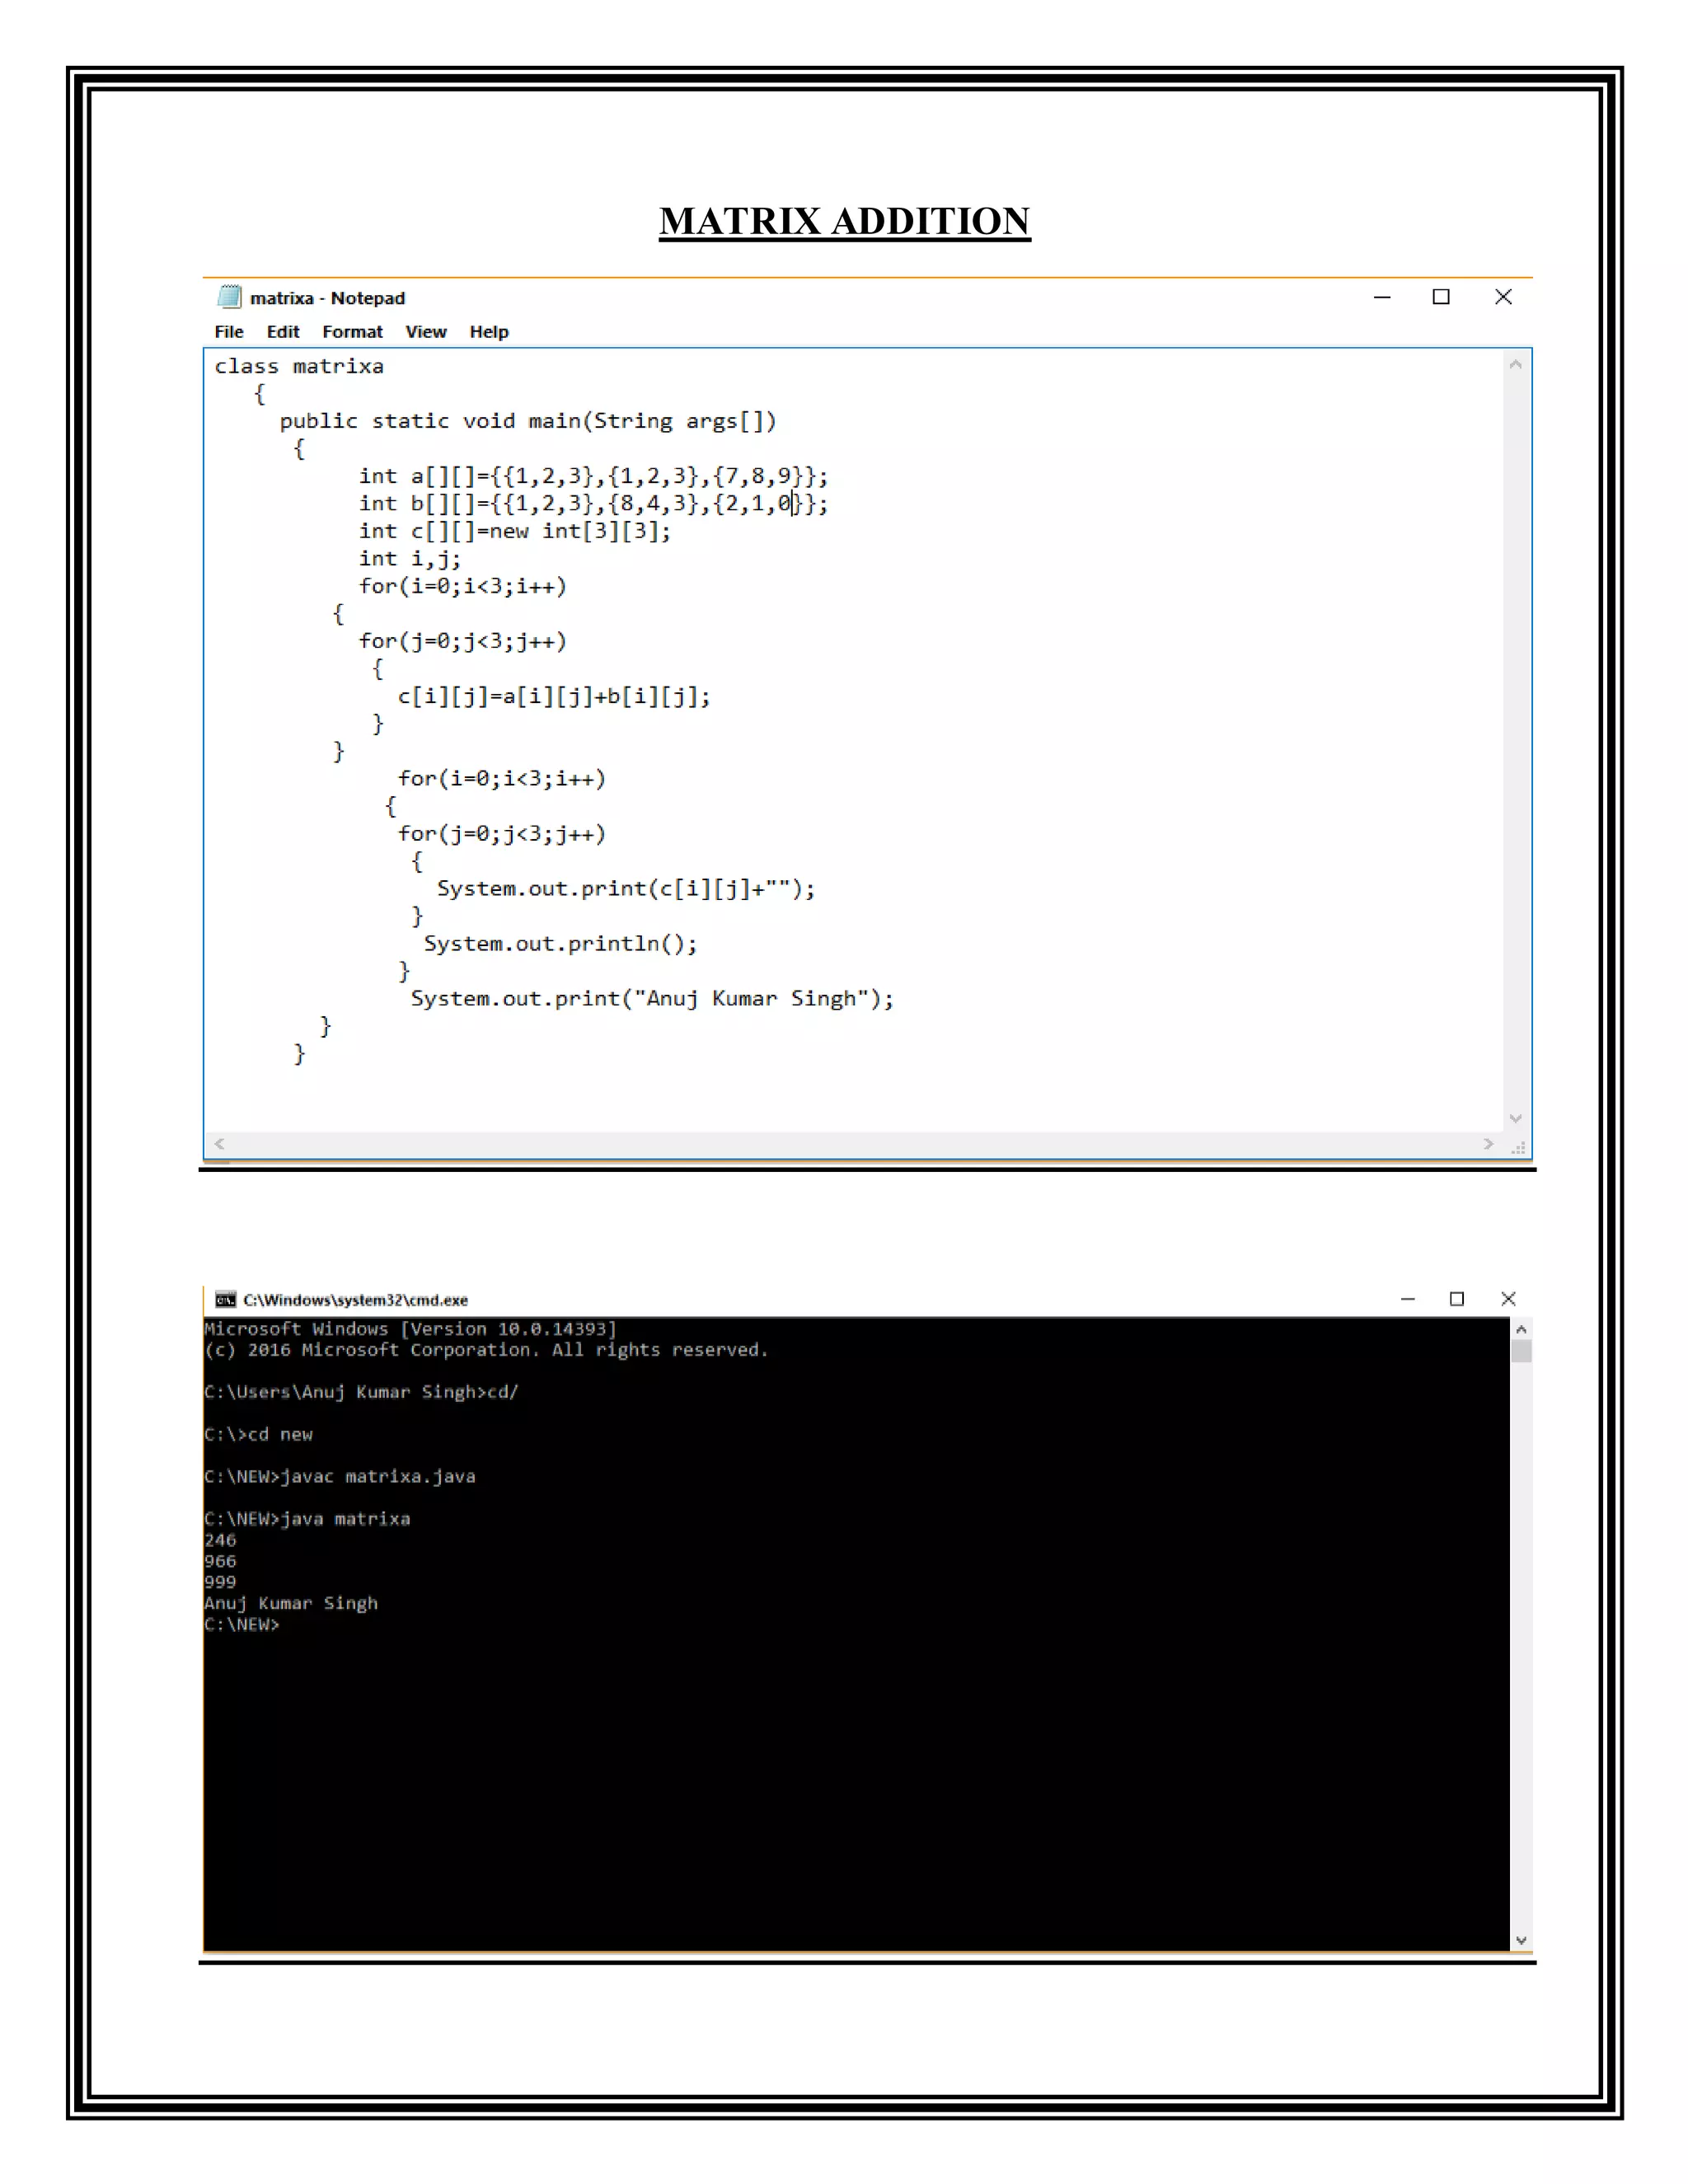Image resolution: width=1688 pixels, height=2184 pixels.
Task: Click cmd window scrollbar up arrow
Action: (1521, 1330)
